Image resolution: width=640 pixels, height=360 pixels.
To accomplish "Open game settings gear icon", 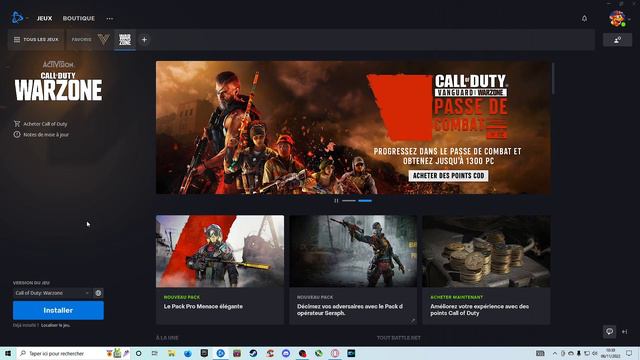I will (98, 293).
